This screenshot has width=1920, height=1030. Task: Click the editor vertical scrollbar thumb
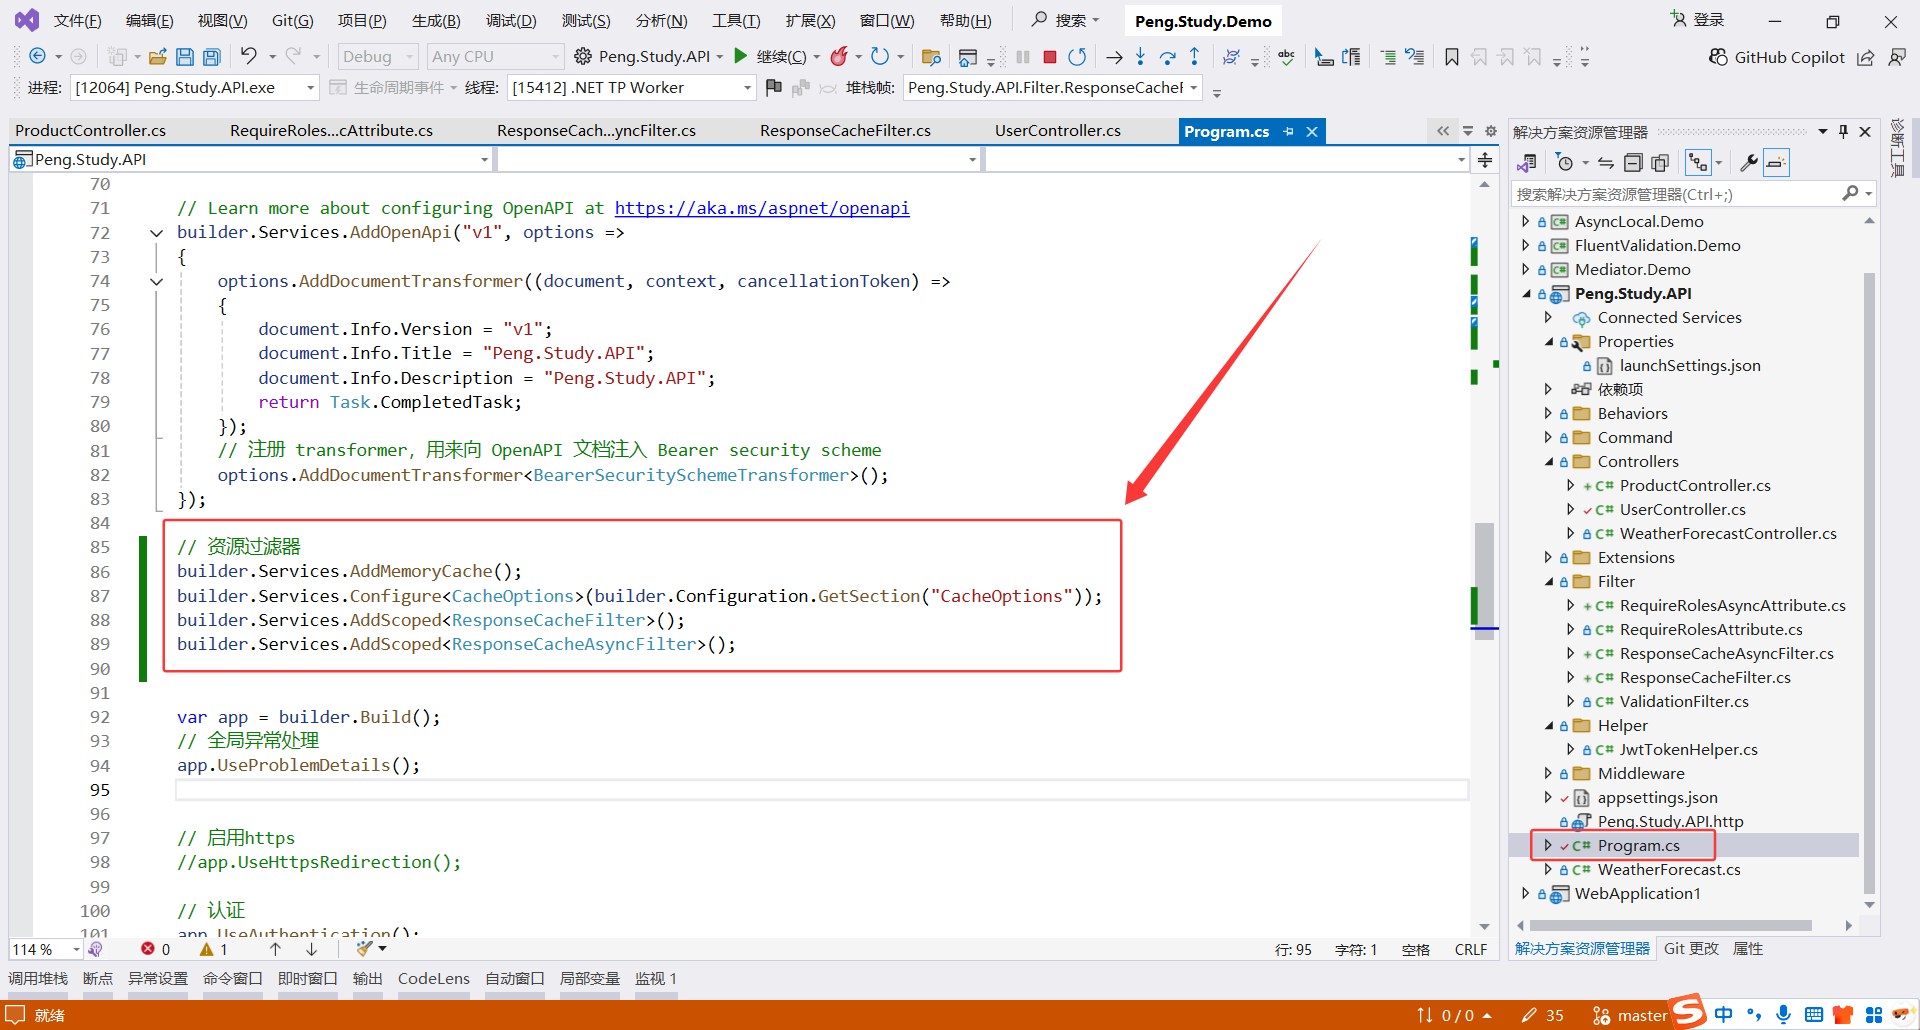1484,581
